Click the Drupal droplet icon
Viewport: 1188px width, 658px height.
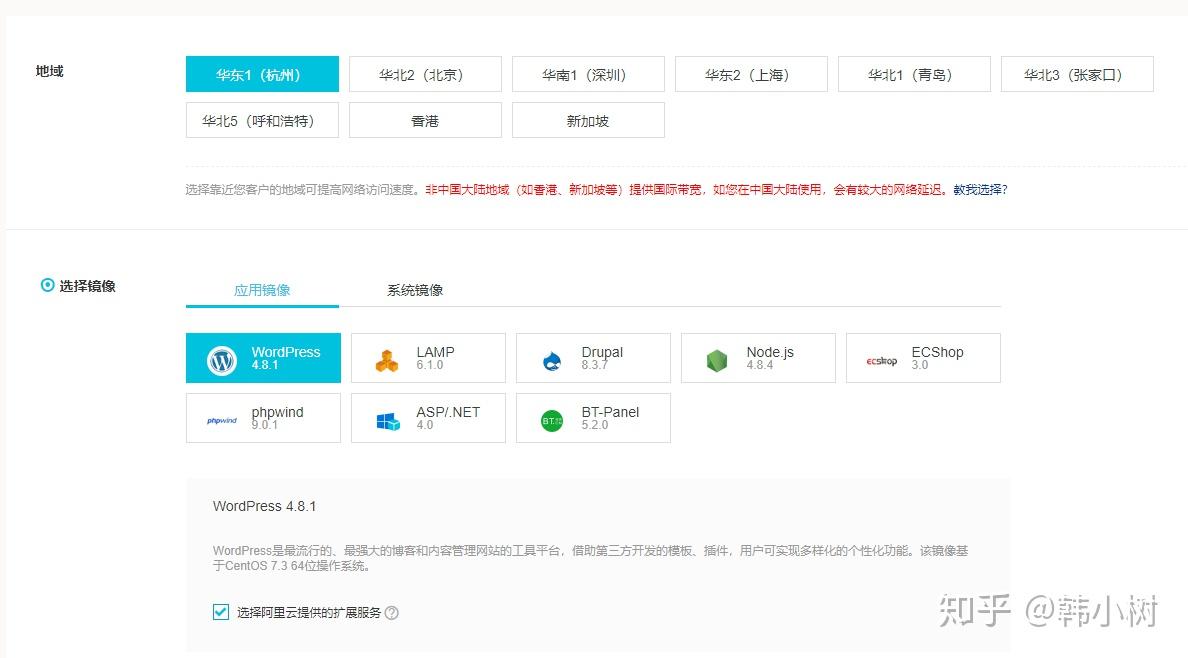pos(552,361)
